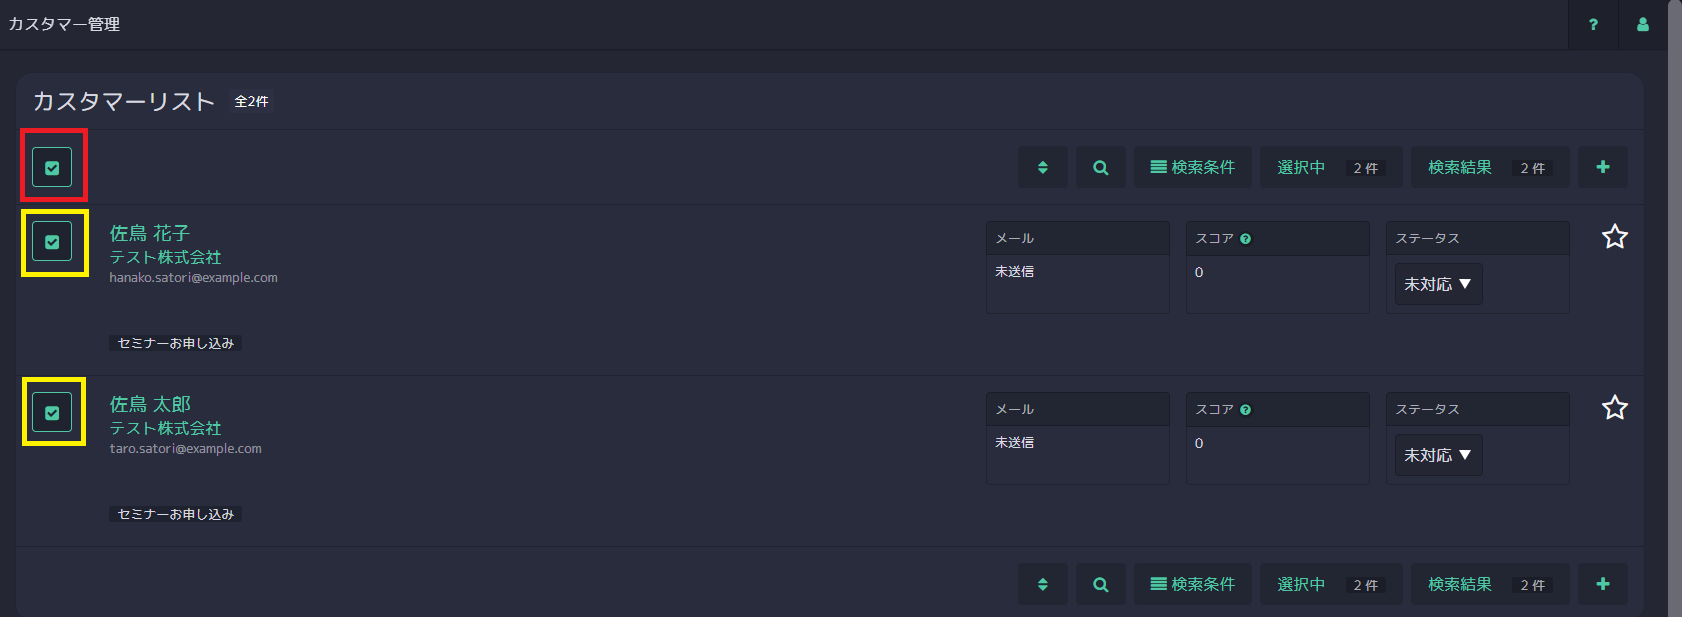Screen dimensions: 1682x617
Task: Open the help question mark icon
Action: 1593,24
